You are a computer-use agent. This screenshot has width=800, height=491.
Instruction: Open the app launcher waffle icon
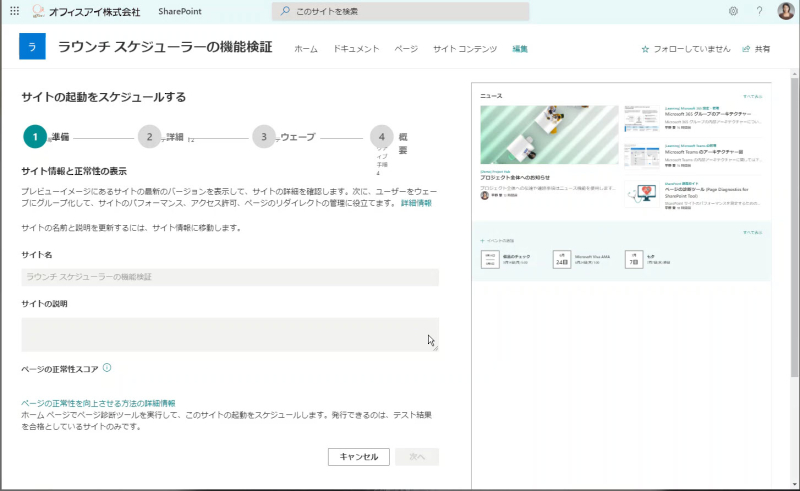[14, 11]
